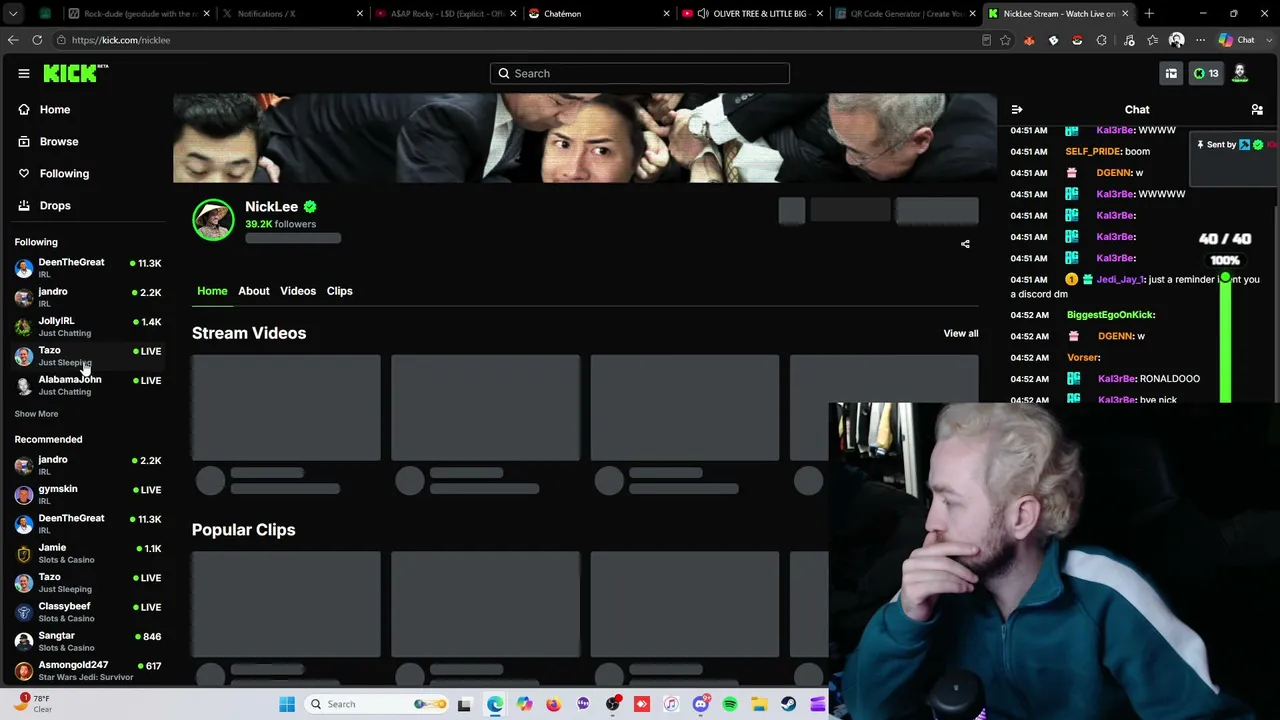Screen dimensions: 1280x720
Task: Open Jamie's Slots & Casino channel
Action: pyautogui.click(x=88, y=553)
